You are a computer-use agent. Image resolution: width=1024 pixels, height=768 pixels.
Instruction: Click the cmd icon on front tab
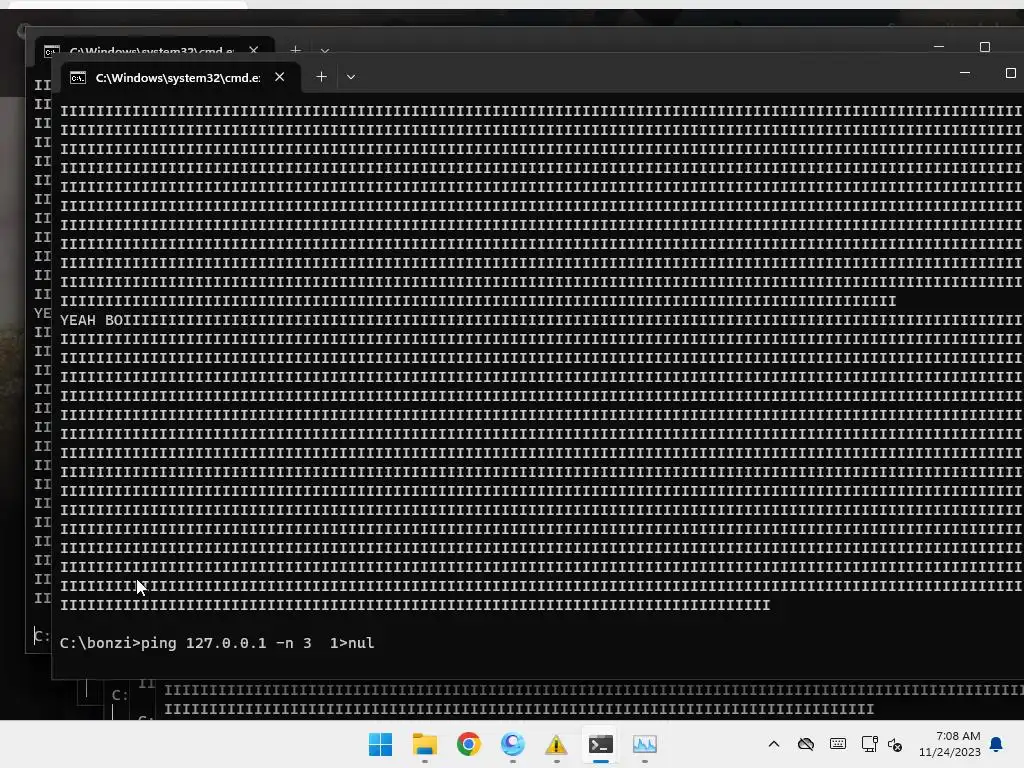click(78, 78)
